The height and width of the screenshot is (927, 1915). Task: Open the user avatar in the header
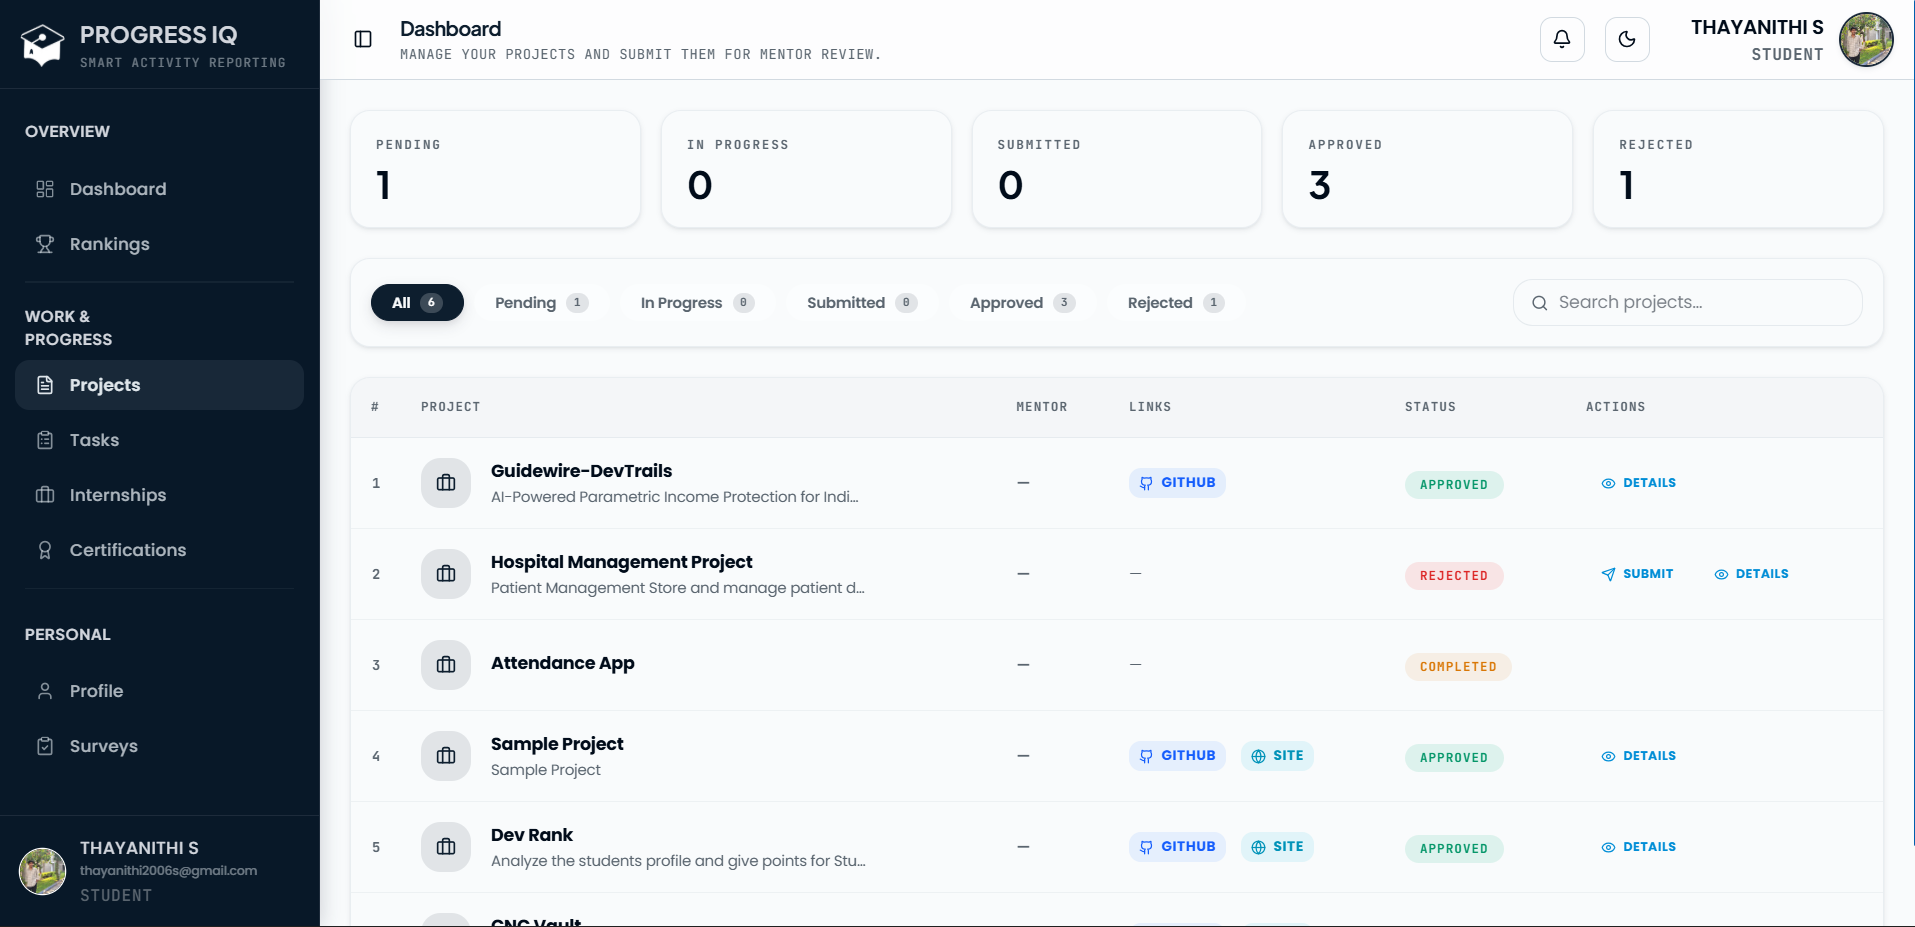click(x=1866, y=39)
